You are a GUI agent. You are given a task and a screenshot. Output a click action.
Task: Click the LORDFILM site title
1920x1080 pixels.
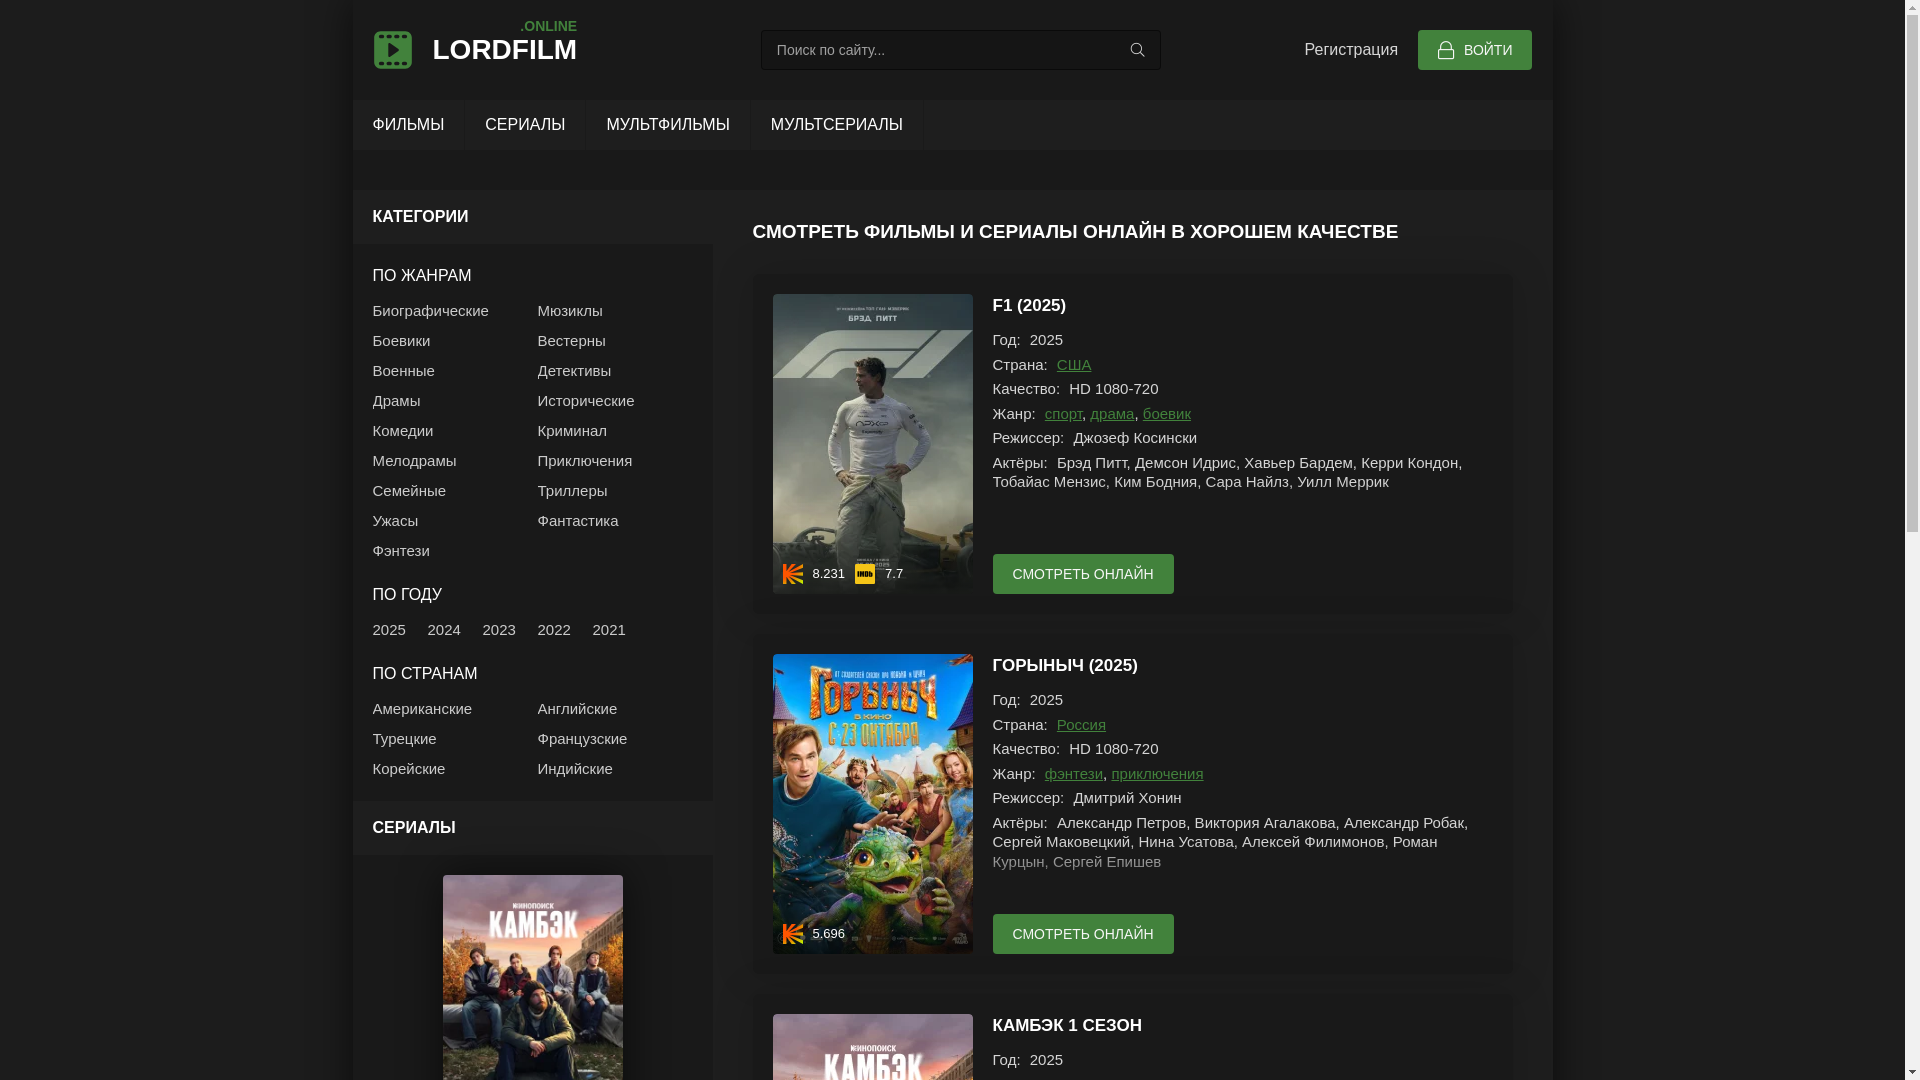tap(504, 49)
